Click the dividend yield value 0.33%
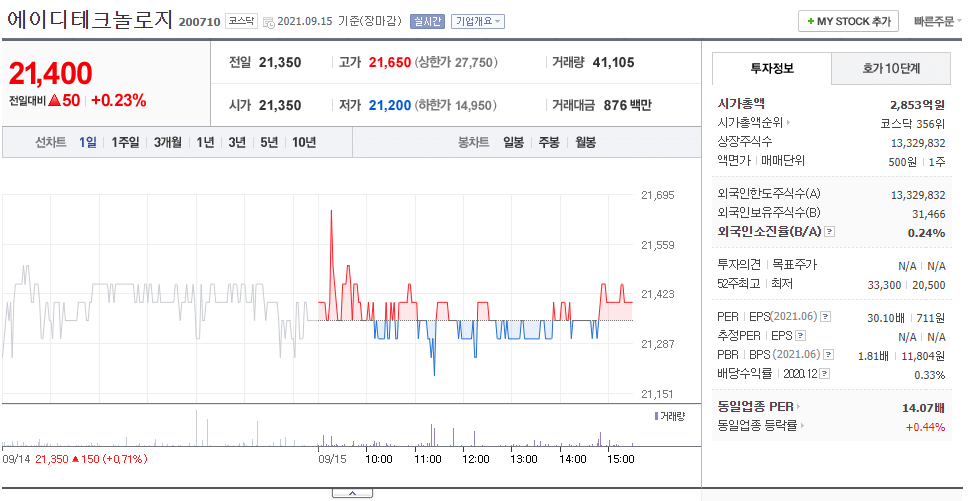The height and width of the screenshot is (501, 978). pyautogui.click(x=929, y=375)
